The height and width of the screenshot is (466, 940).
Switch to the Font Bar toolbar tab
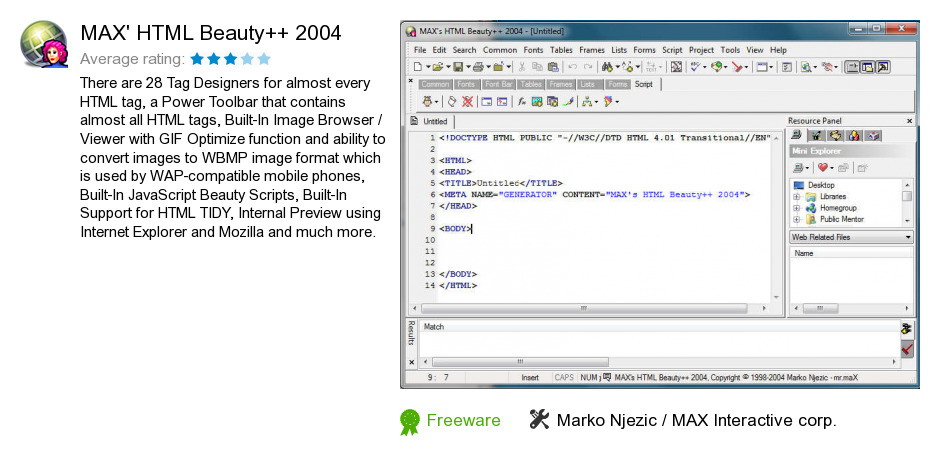[x=499, y=85]
